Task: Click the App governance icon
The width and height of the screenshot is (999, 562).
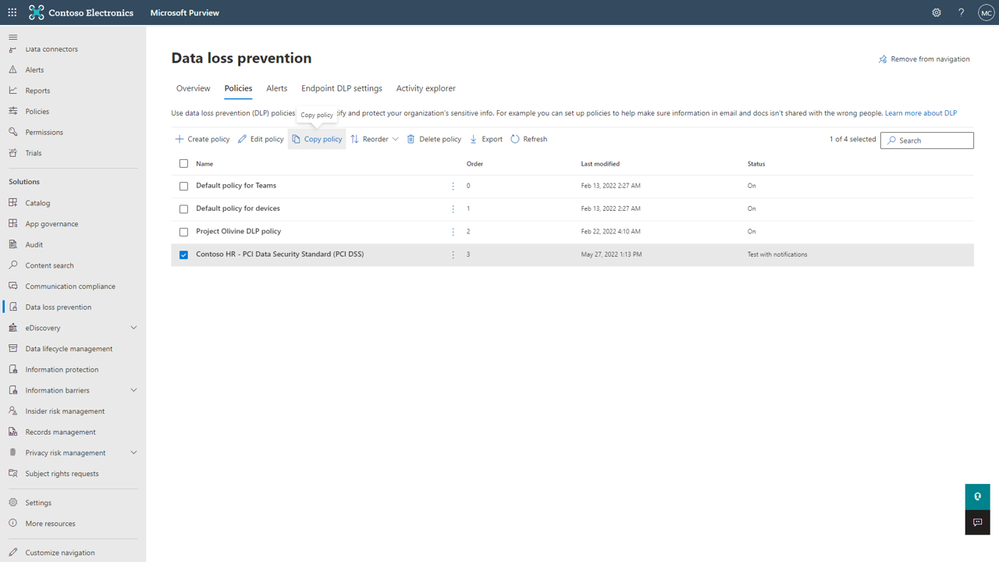Action: (x=13, y=224)
